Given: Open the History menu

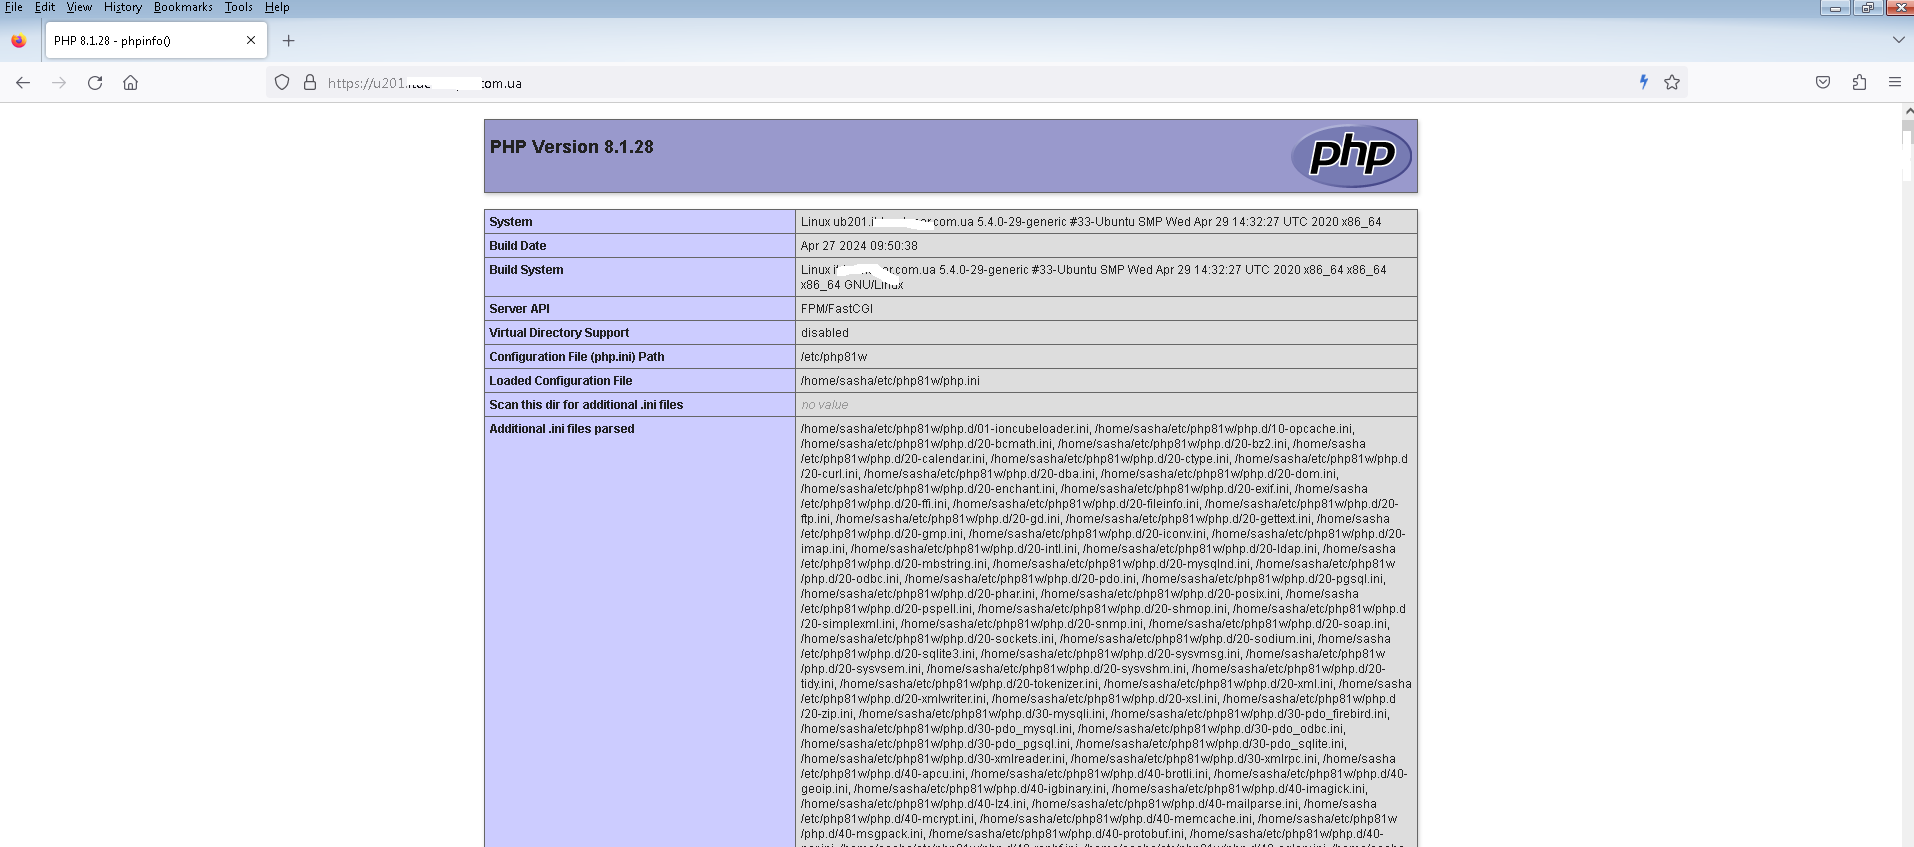Looking at the screenshot, I should [x=122, y=7].
